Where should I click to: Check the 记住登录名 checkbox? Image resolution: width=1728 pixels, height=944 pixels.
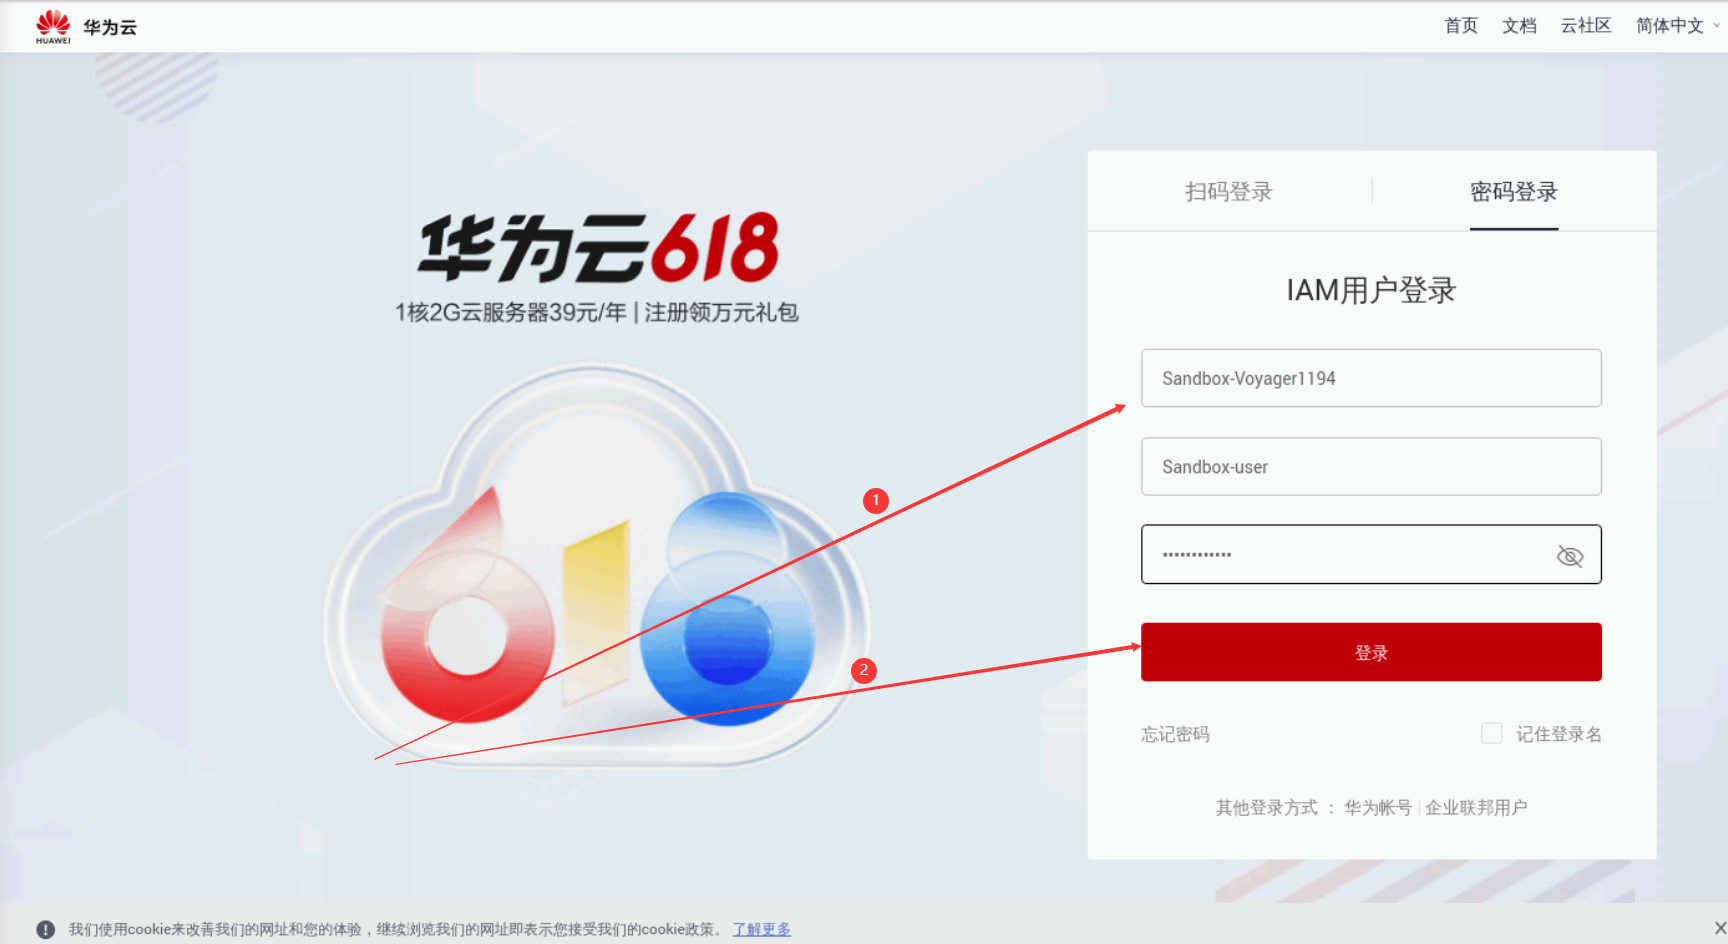click(1491, 733)
